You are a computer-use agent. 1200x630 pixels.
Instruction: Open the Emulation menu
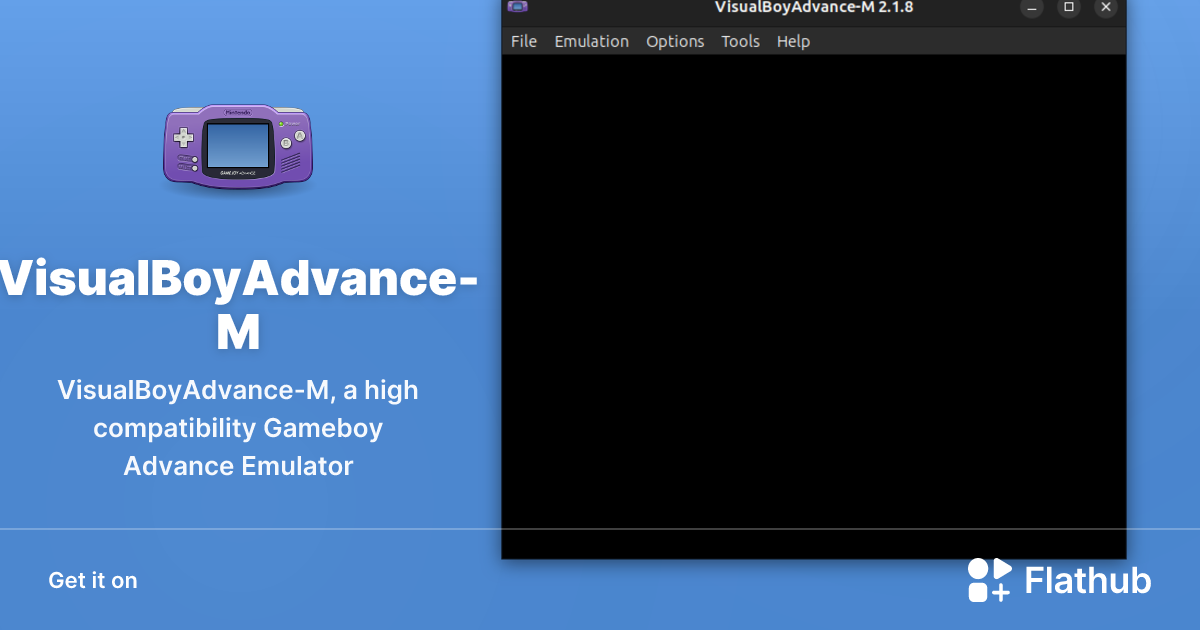[591, 41]
